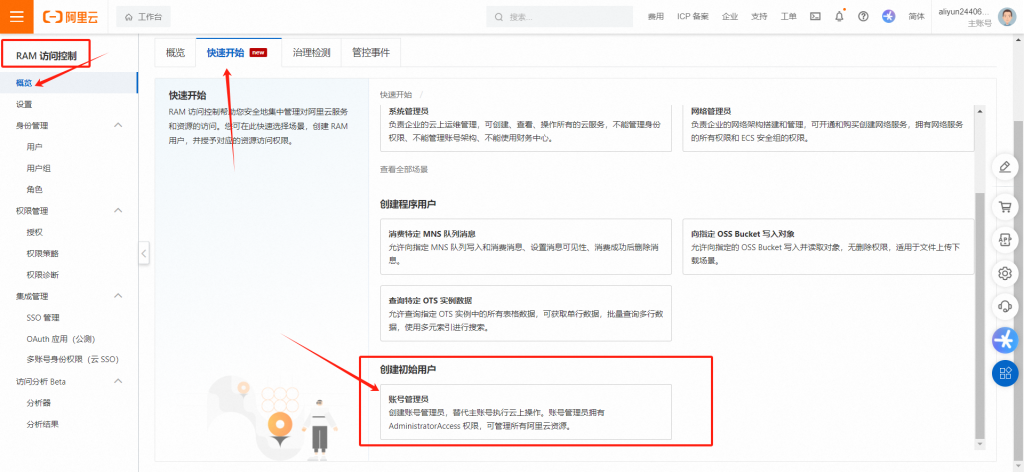Viewport: 1024px width, 472px height.
Task: Collapse the 访问分析 Beta section
Action: [x=118, y=381]
